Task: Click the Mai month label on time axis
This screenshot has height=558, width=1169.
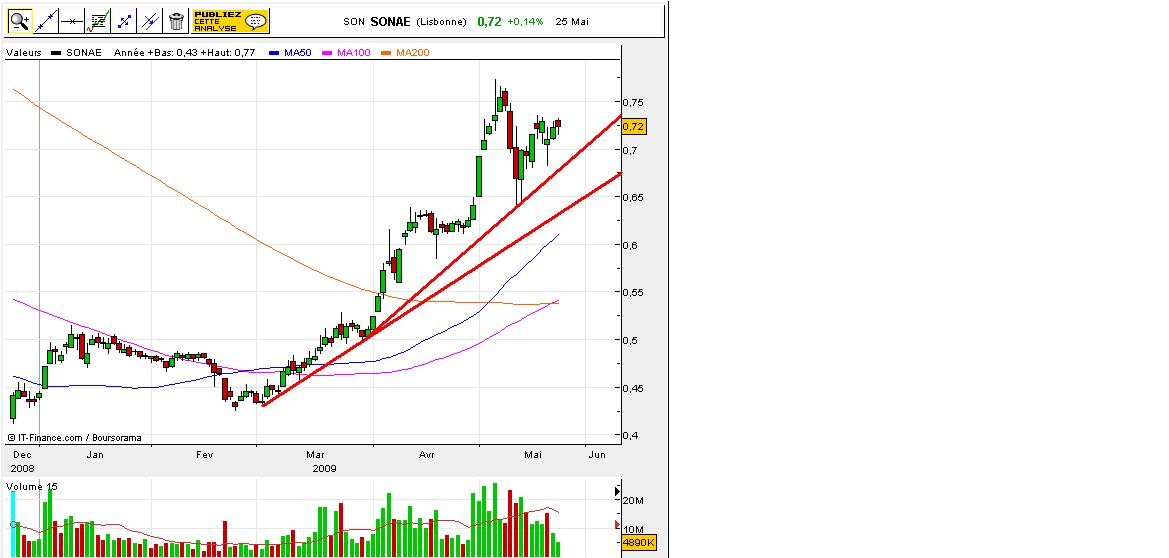Action: point(532,454)
